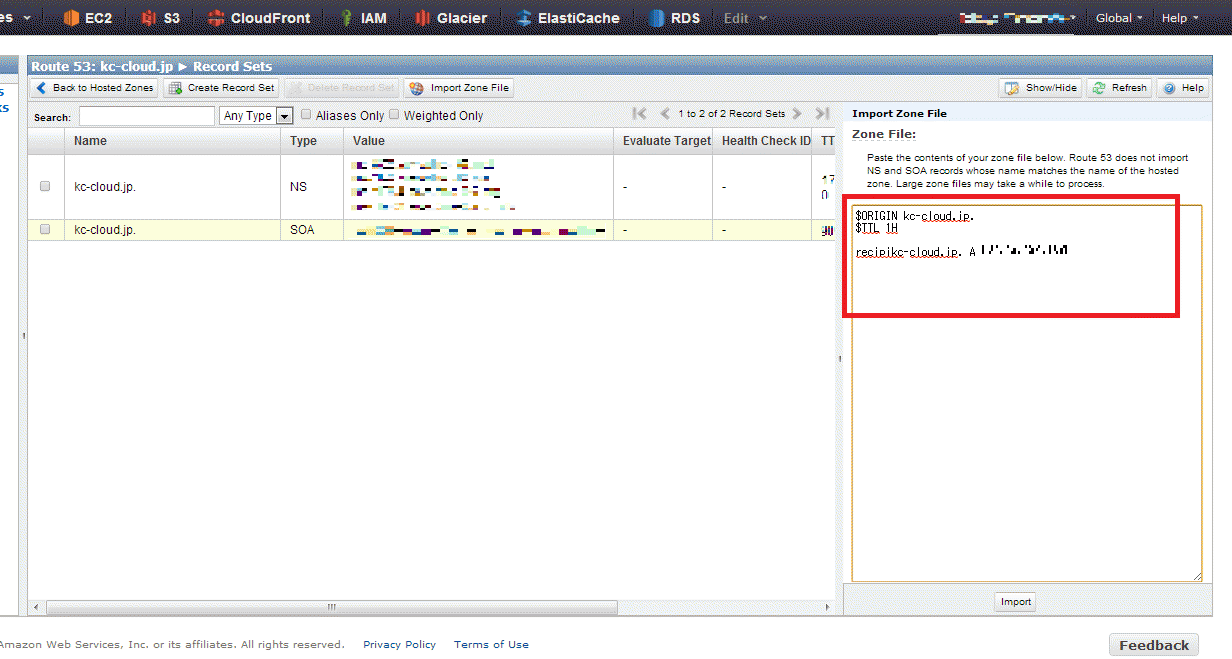Open the IAM service shortcut
The height and width of the screenshot is (659, 1232).
363,18
